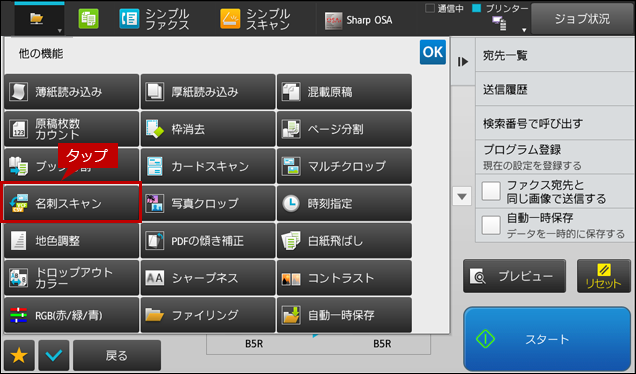Open コントラスト contrast setting
Image resolution: width=636 pixels, height=374 pixels.
[x=344, y=278]
